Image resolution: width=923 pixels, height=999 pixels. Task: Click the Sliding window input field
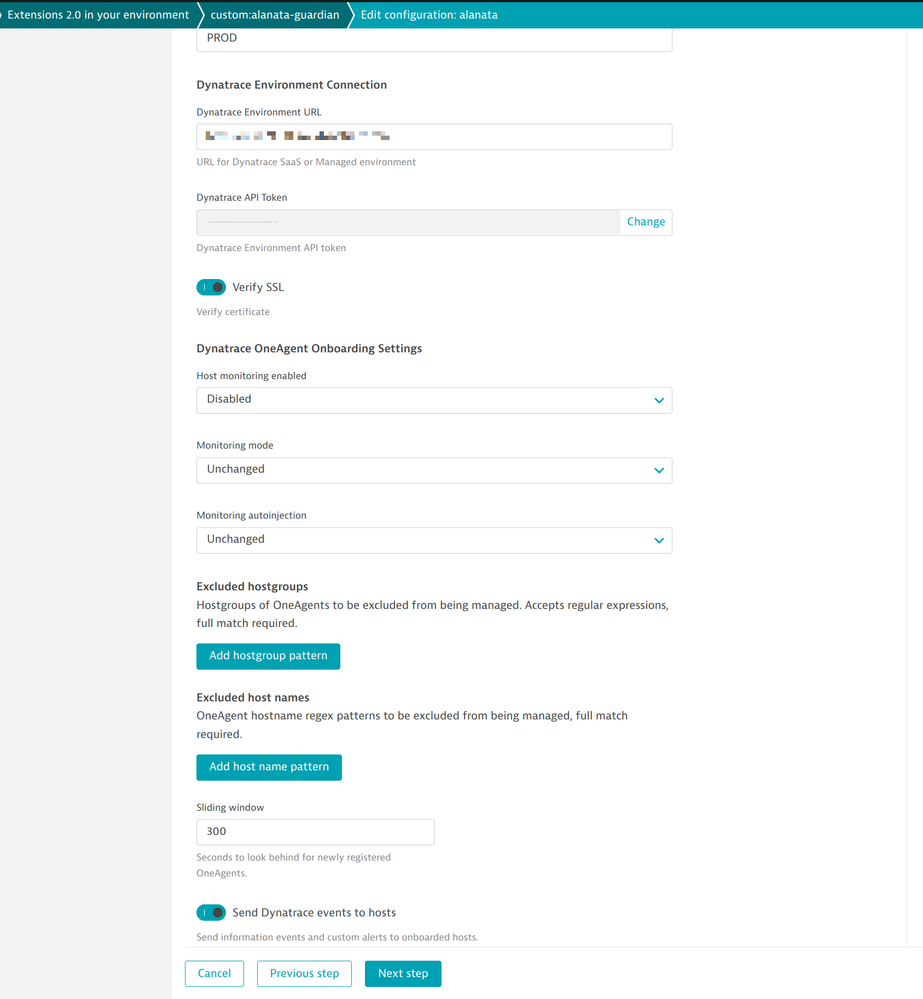click(315, 832)
